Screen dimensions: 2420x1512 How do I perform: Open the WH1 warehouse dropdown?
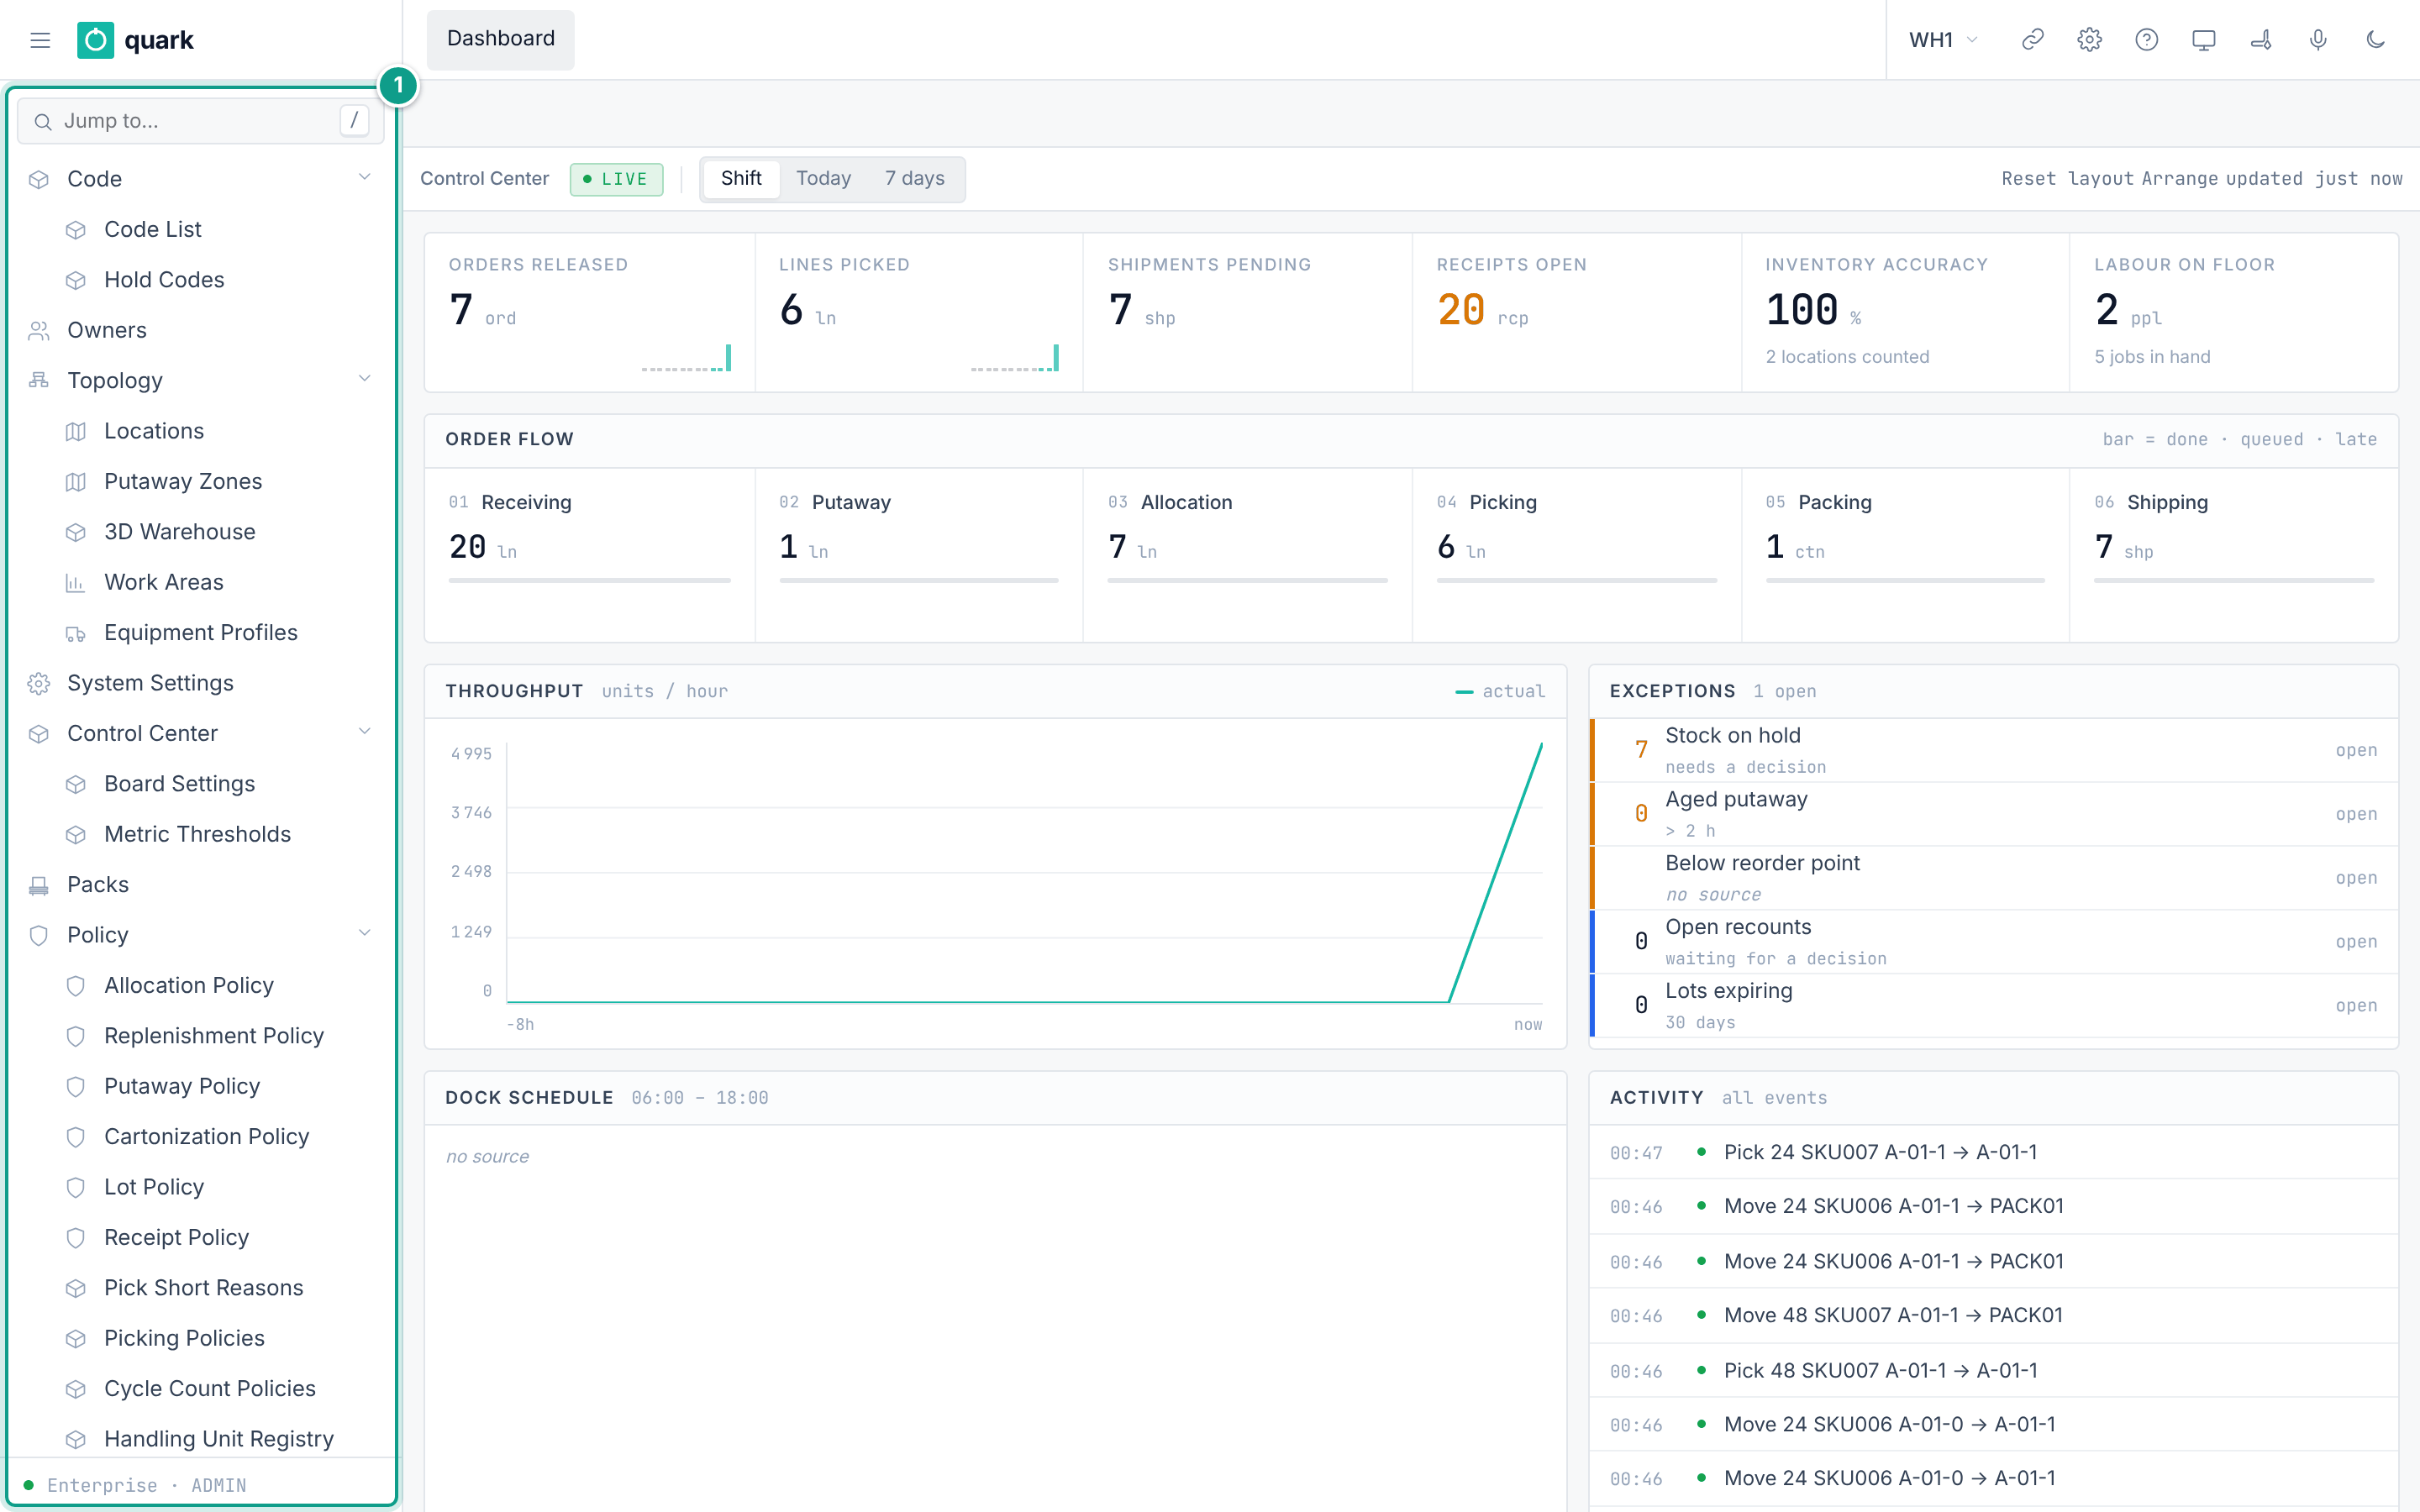click(1943, 40)
